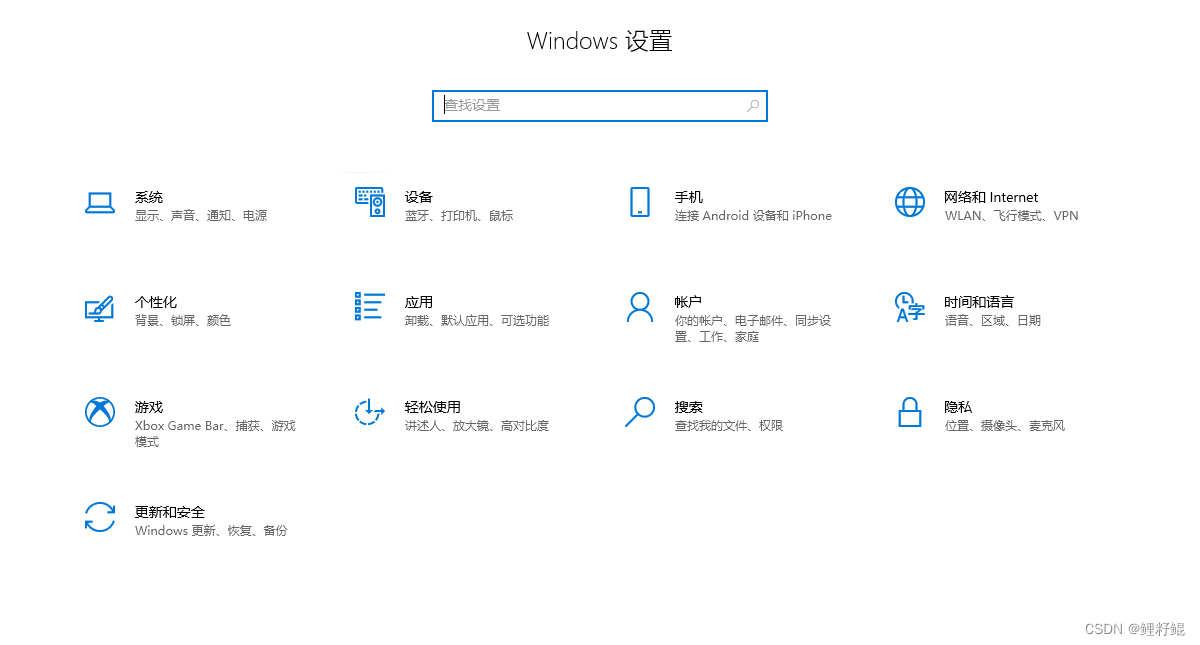The width and height of the screenshot is (1200, 645).
Task: Click the text 位置、摄像头、麦克风
Action: pos(1005,426)
